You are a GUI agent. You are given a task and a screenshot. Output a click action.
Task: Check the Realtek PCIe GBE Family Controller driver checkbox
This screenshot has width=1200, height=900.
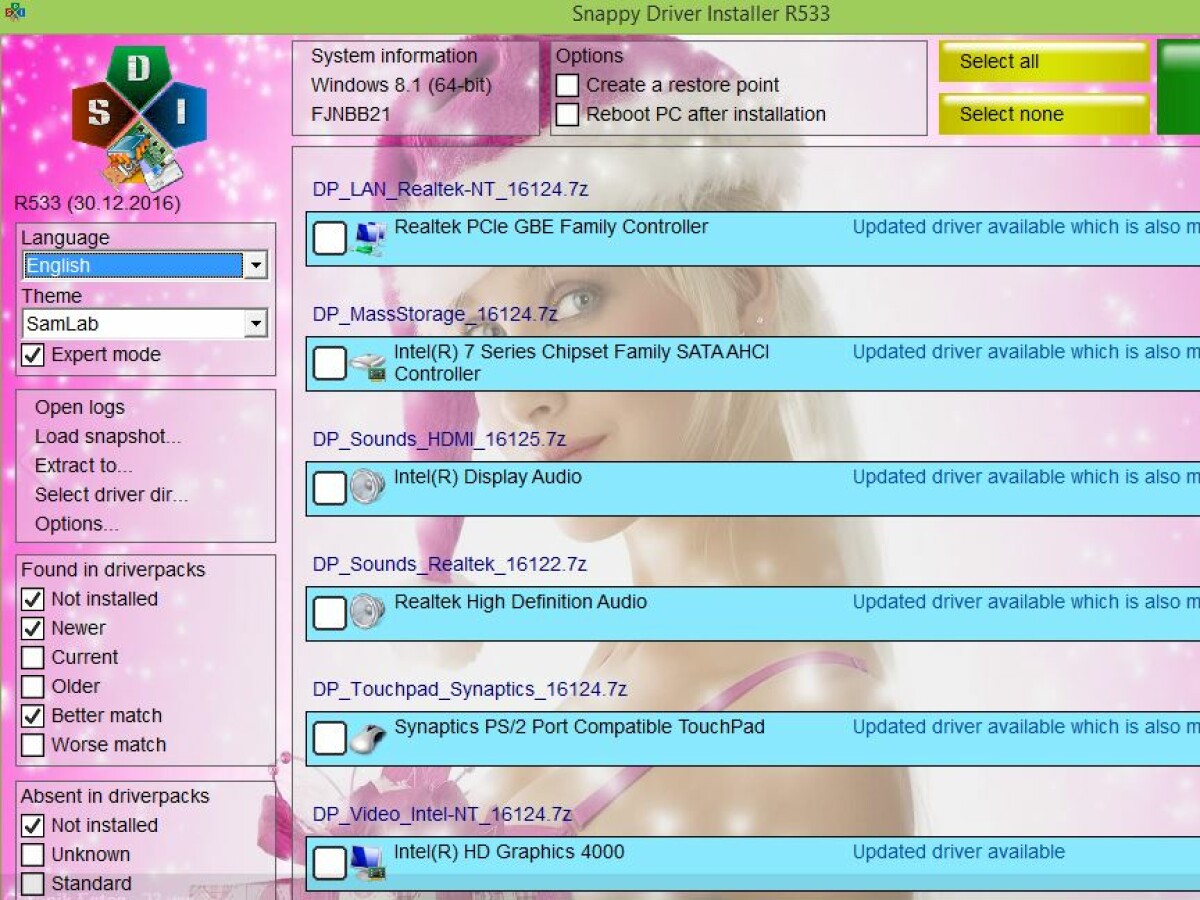[x=329, y=237]
